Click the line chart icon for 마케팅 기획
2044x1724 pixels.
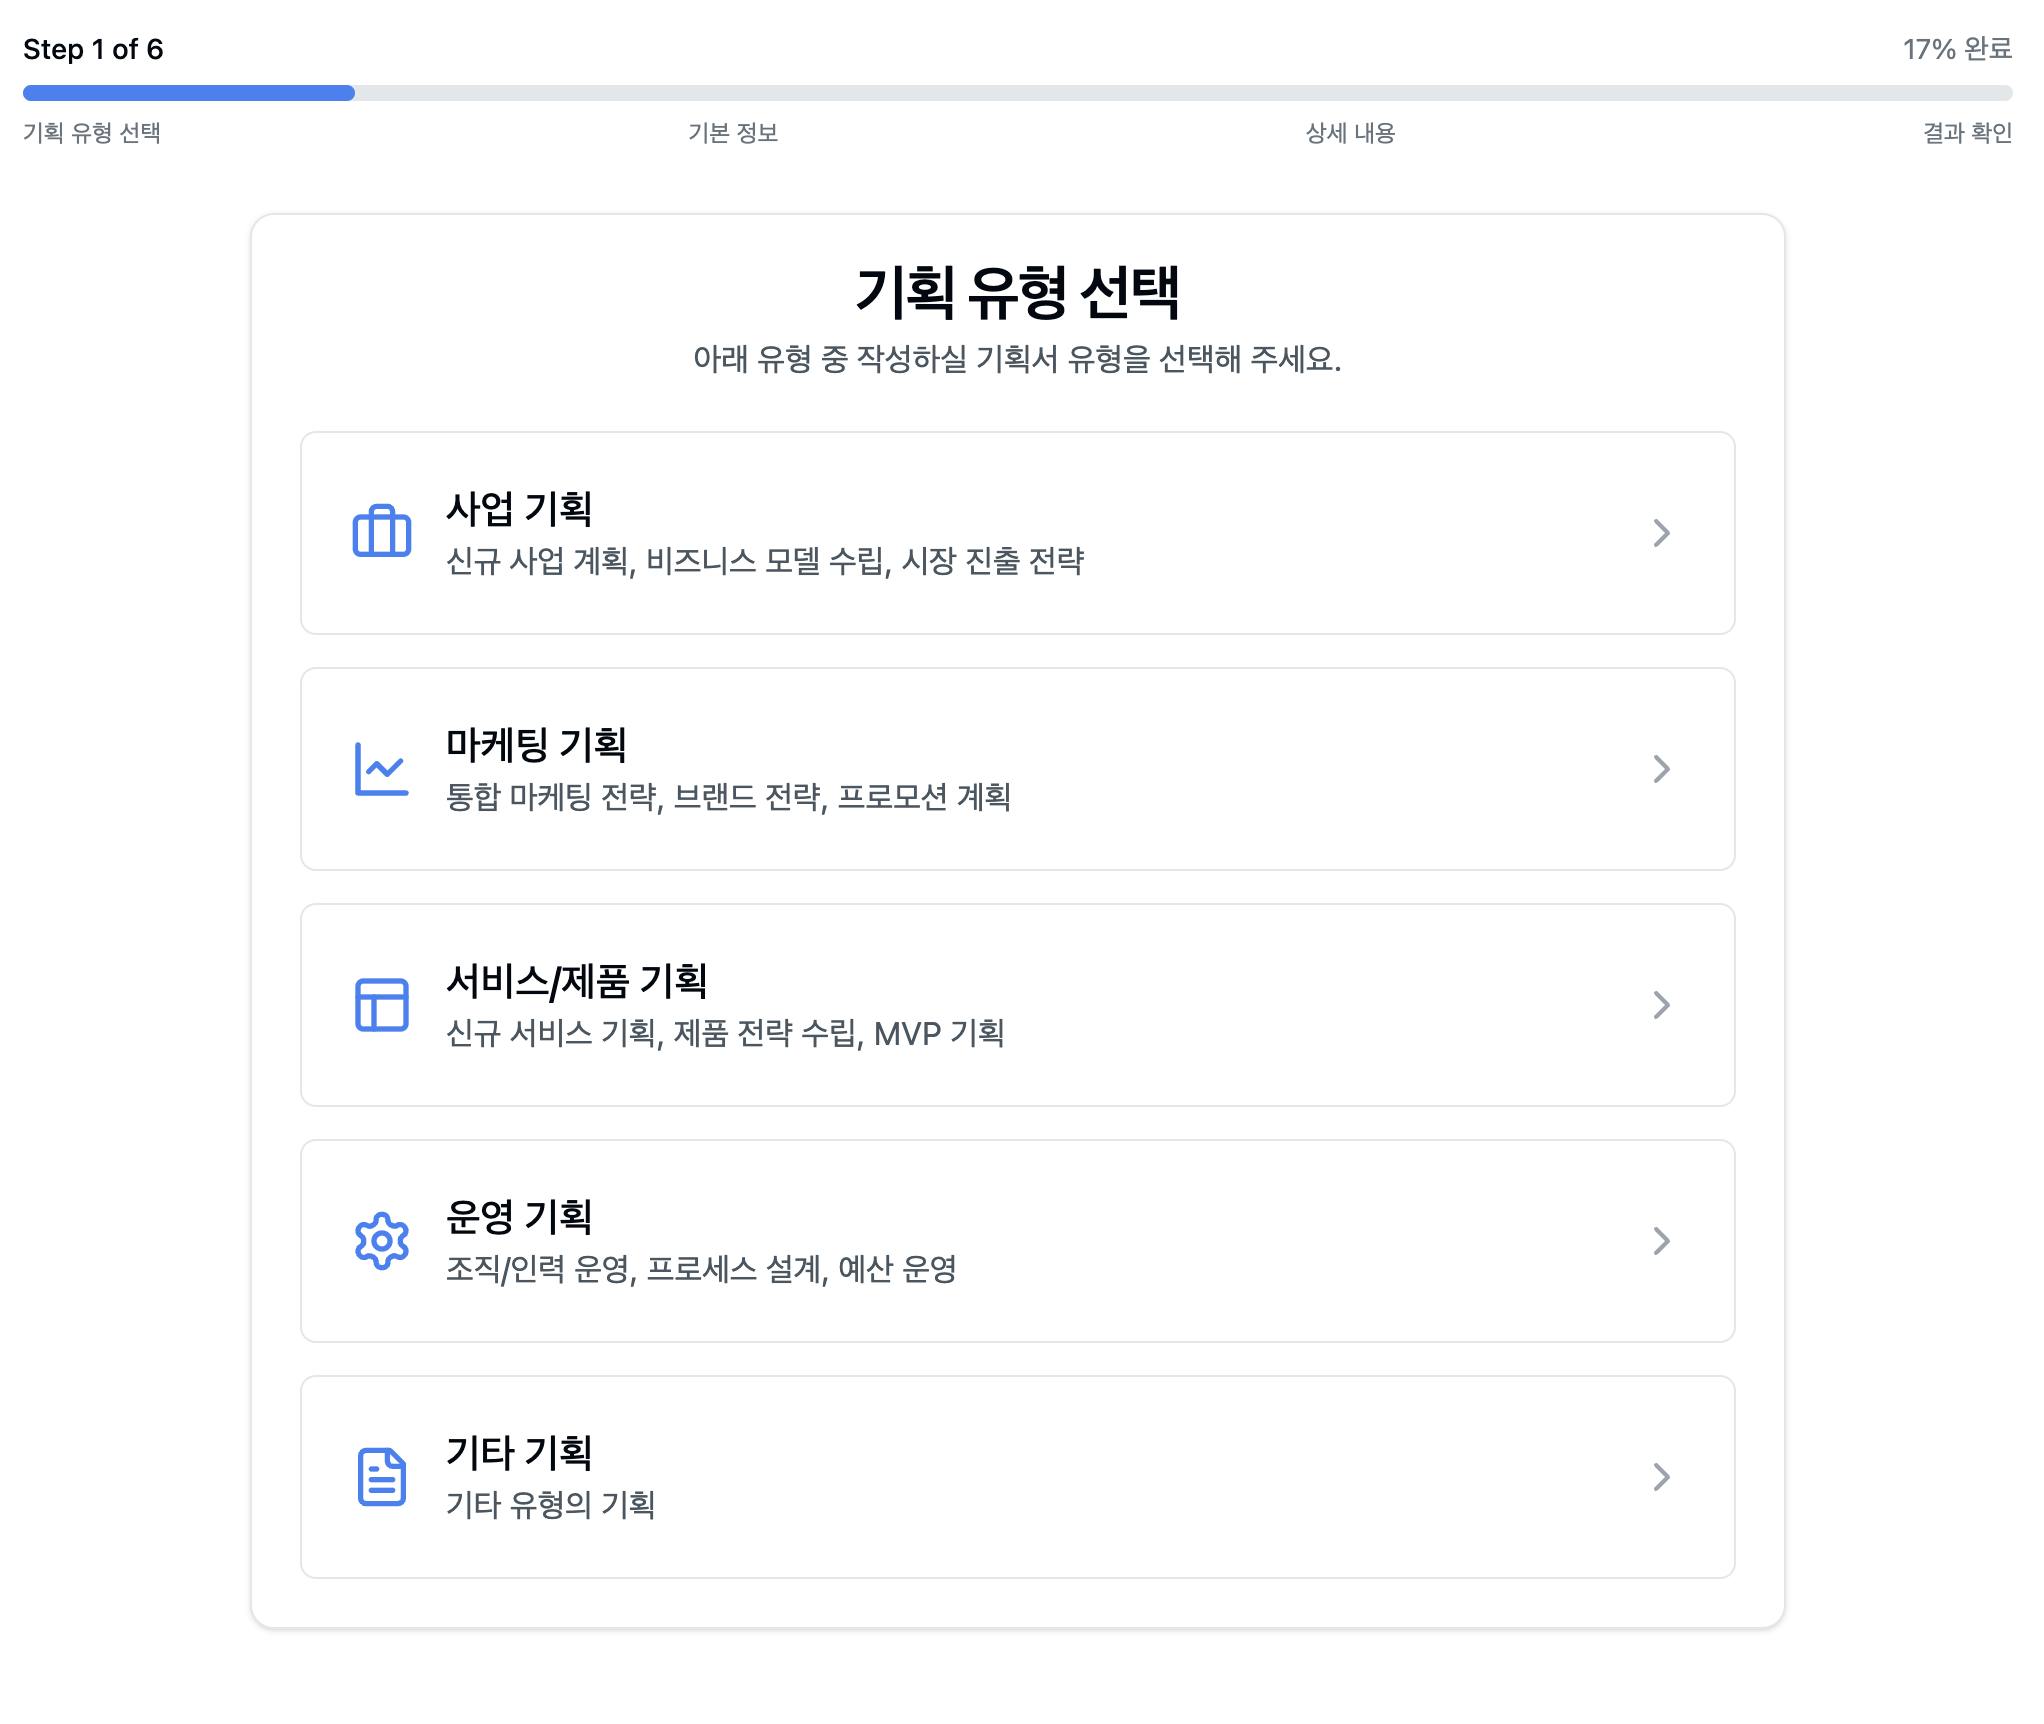(381, 769)
